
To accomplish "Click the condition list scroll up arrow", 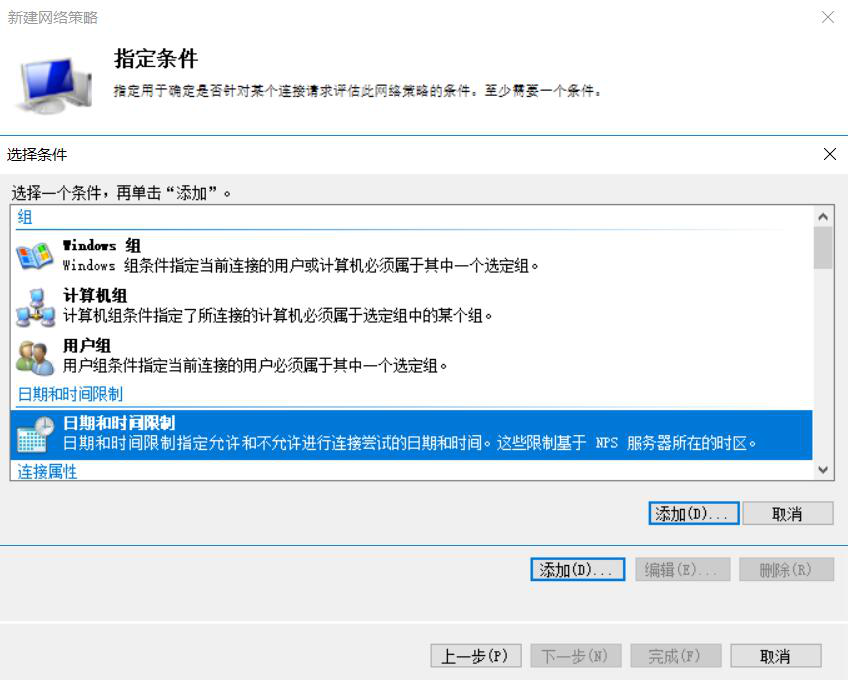I will pyautogui.click(x=823, y=217).
